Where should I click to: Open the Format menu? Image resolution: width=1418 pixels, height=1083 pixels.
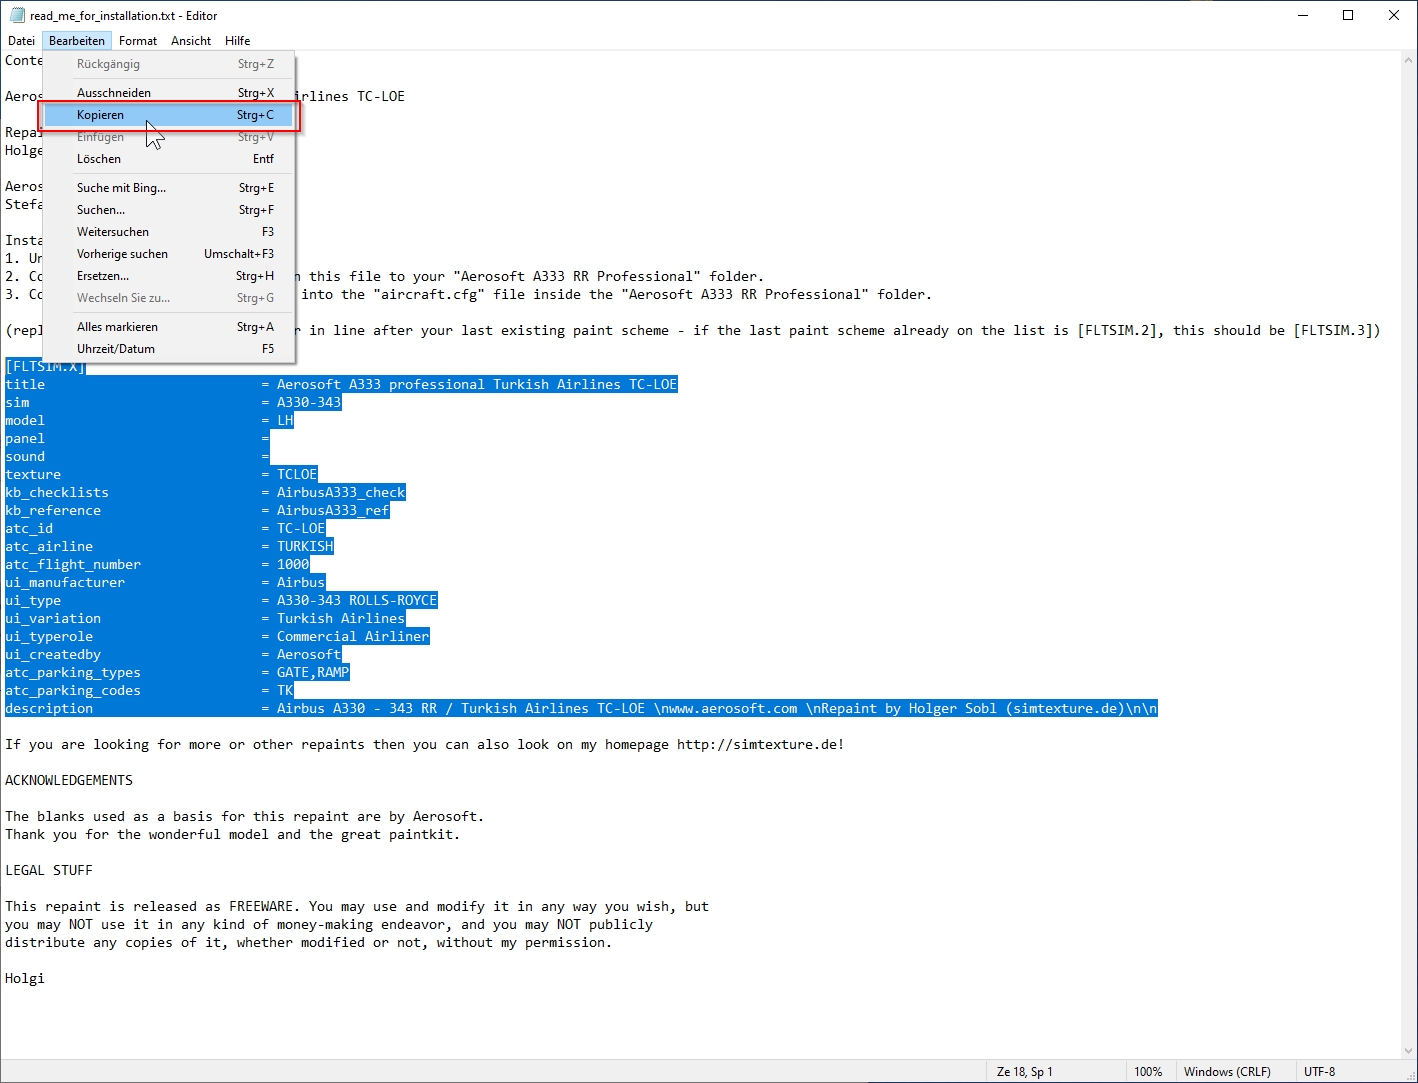[138, 41]
